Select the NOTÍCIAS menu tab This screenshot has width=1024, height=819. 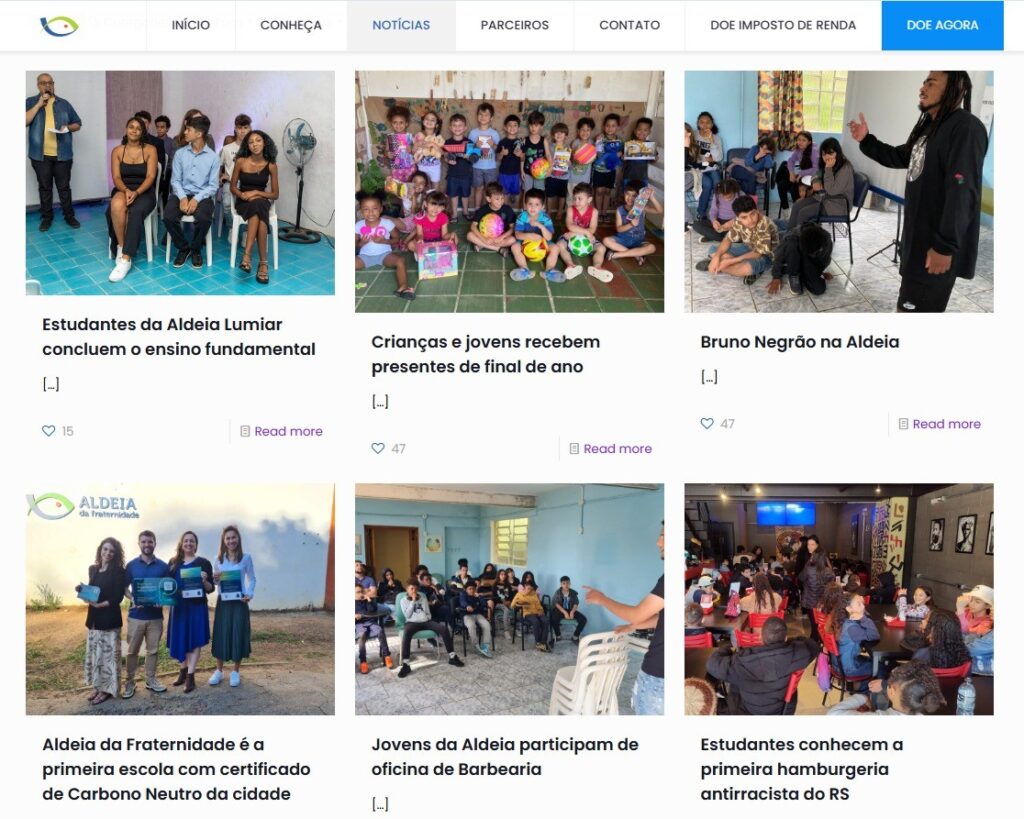click(x=401, y=25)
